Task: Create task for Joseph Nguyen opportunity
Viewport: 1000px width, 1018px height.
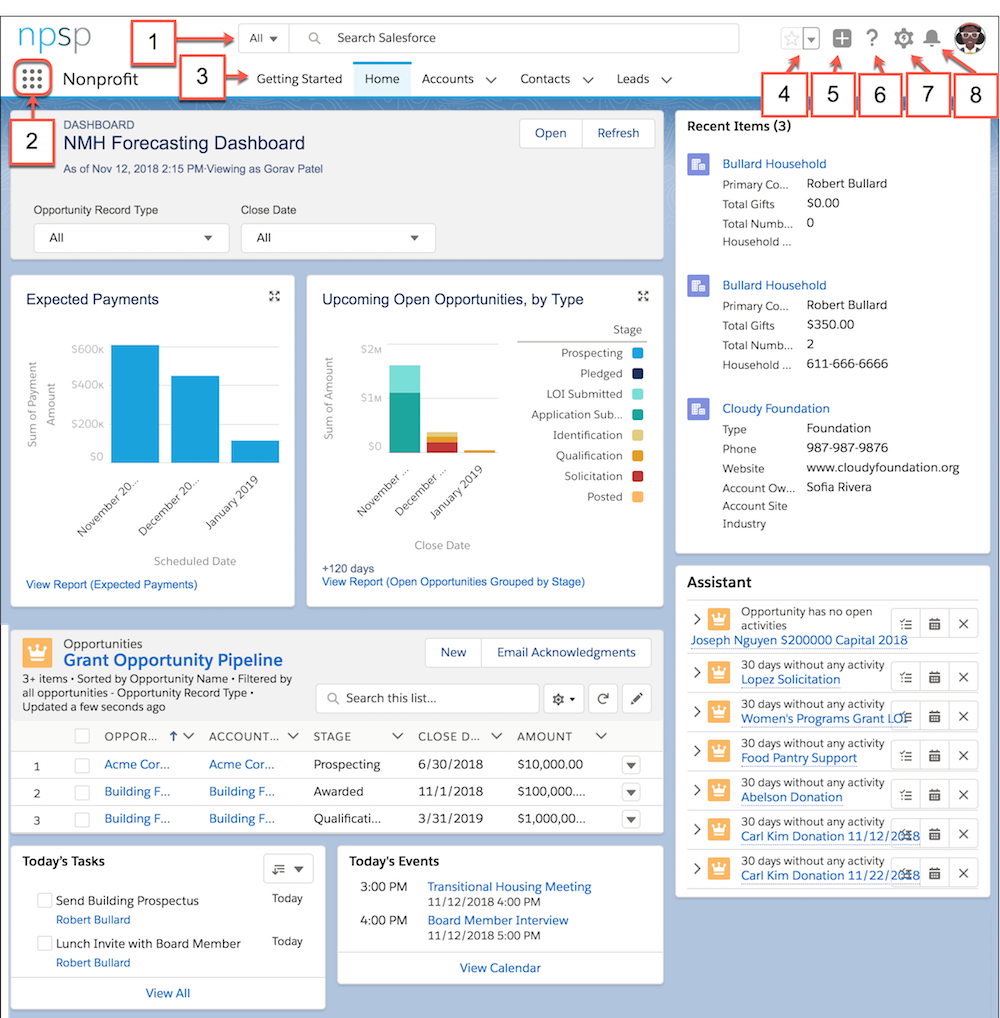Action: pos(906,625)
